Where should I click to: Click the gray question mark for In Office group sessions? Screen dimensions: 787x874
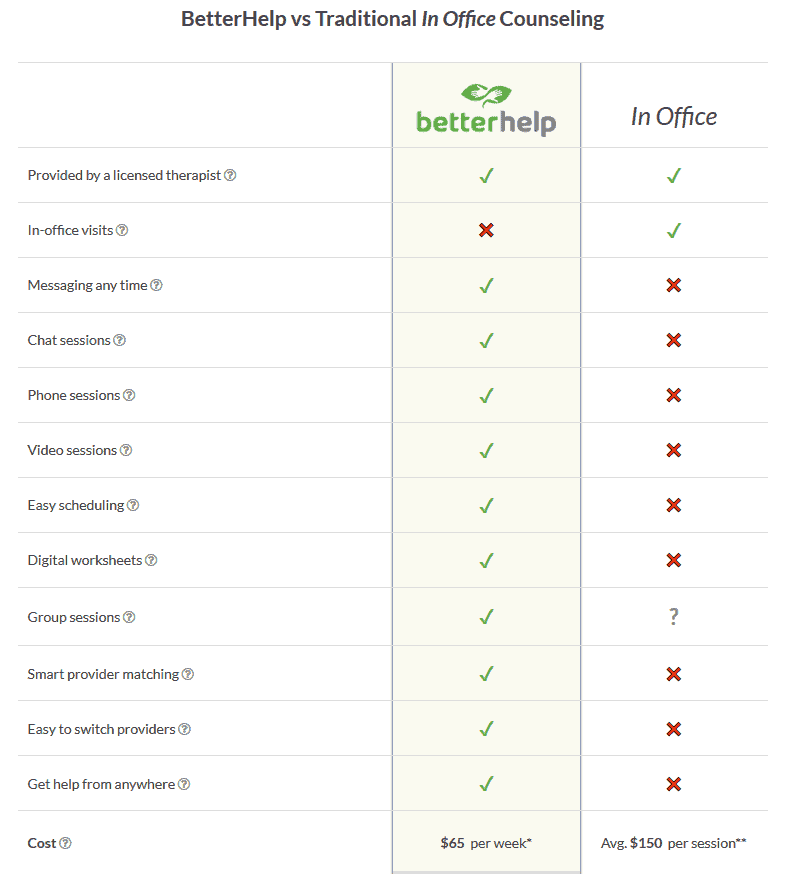click(674, 616)
